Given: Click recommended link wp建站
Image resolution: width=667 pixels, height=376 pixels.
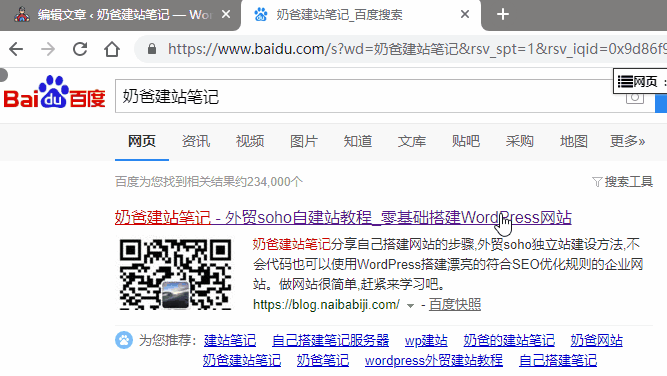Looking at the screenshot, I should click(426, 341).
